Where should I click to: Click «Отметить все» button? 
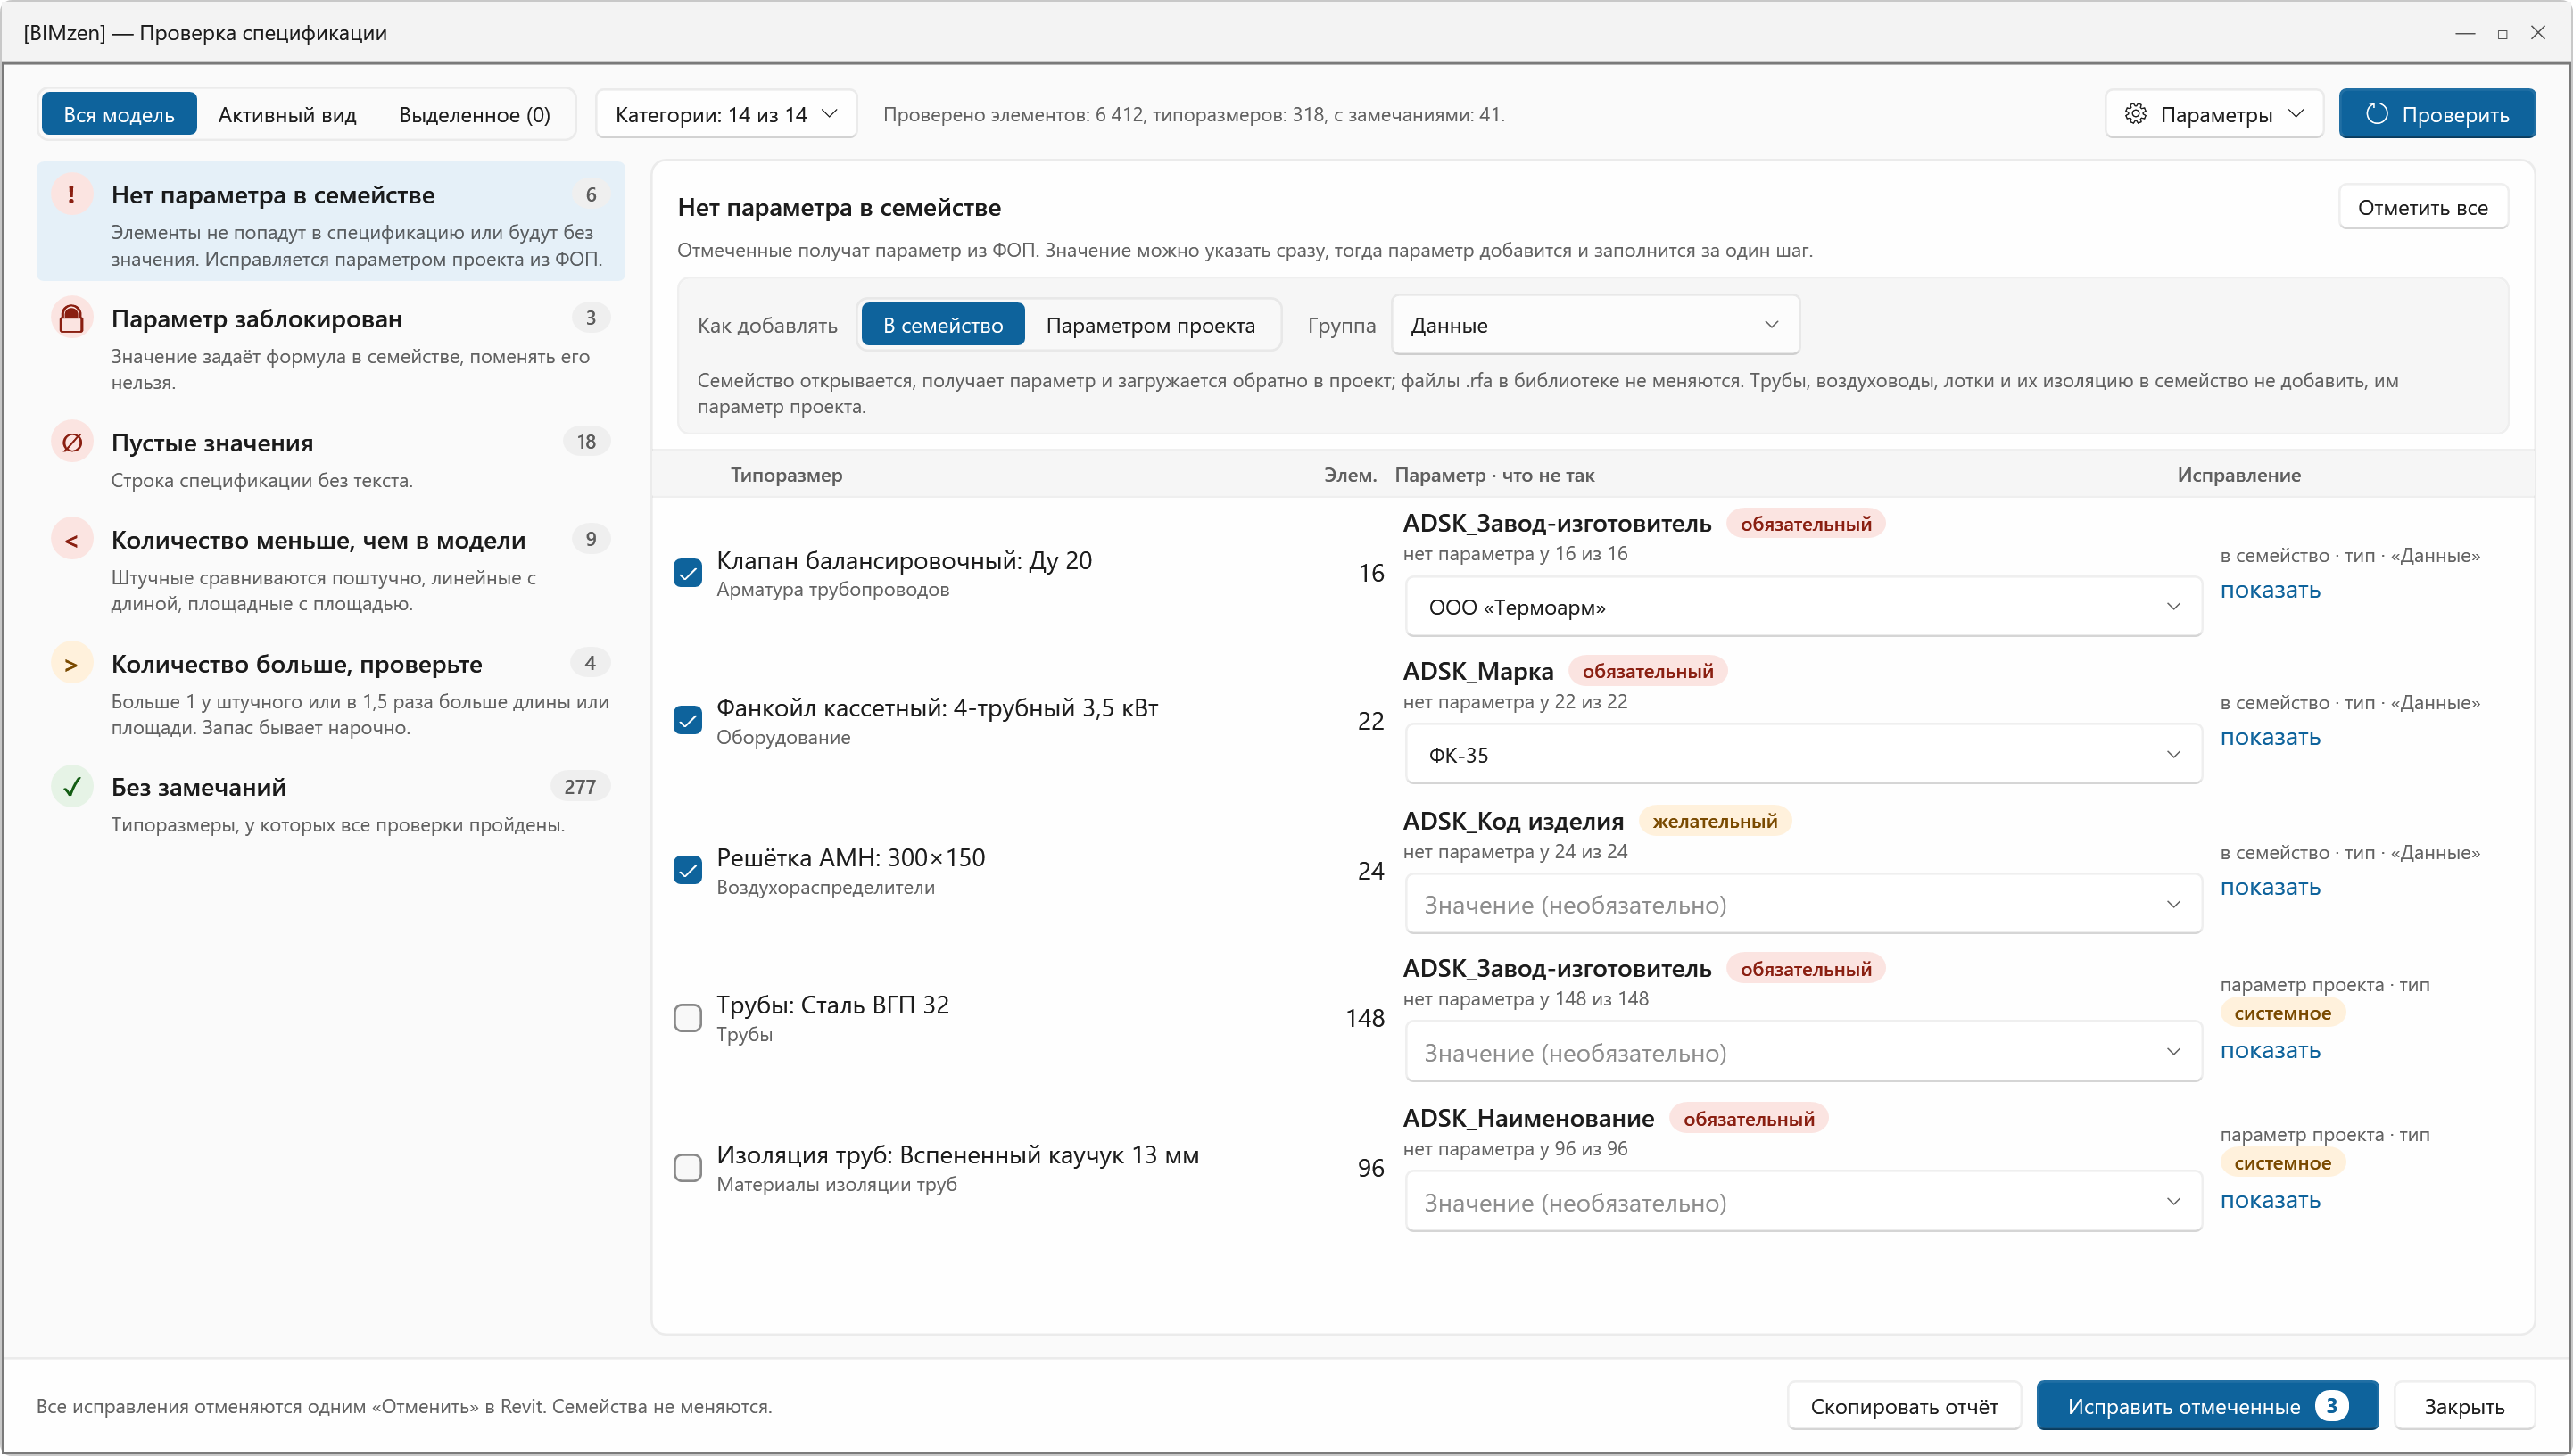[x=2422, y=207]
